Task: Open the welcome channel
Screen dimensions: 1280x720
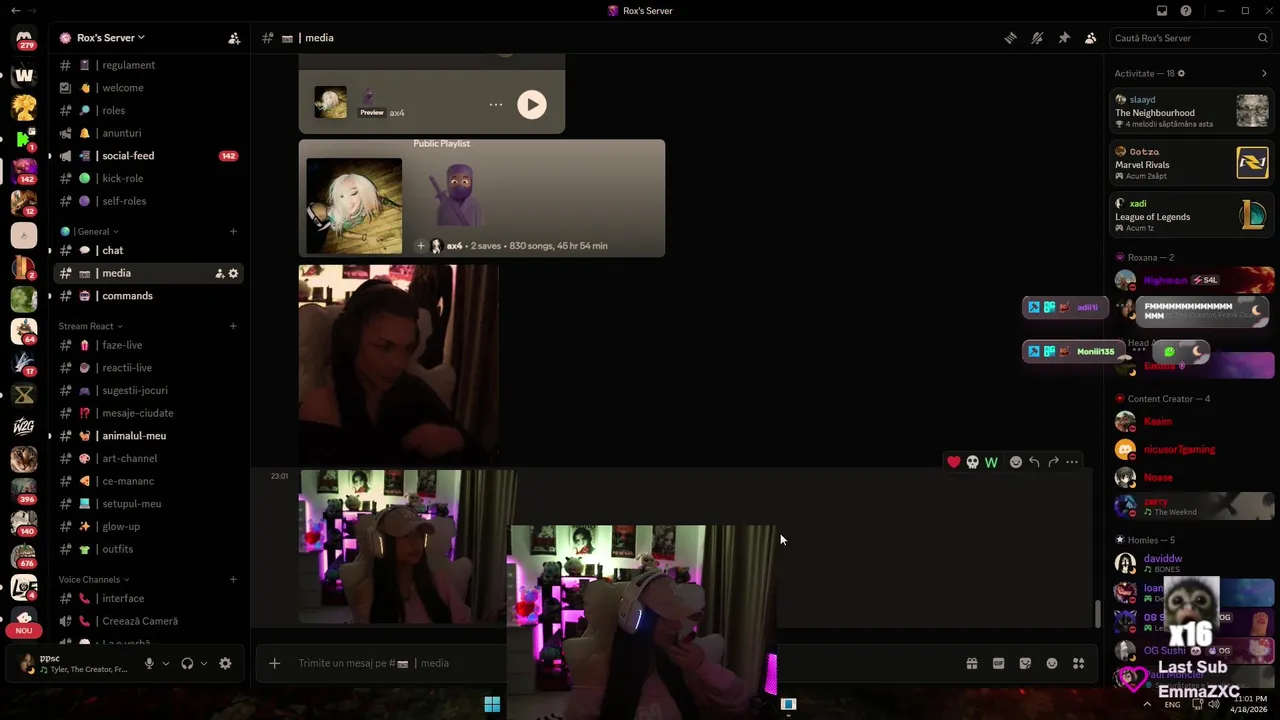Action: [x=148, y=88]
